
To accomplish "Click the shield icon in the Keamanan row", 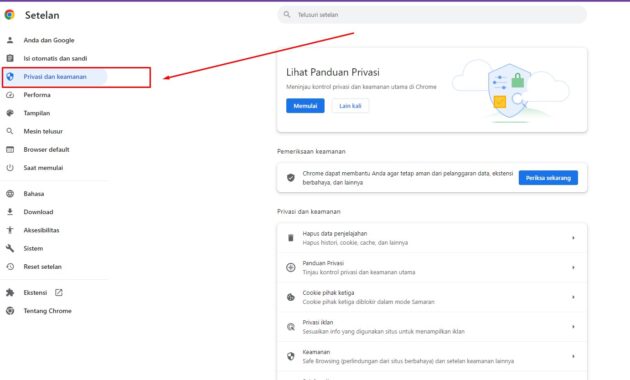I will click(290, 356).
